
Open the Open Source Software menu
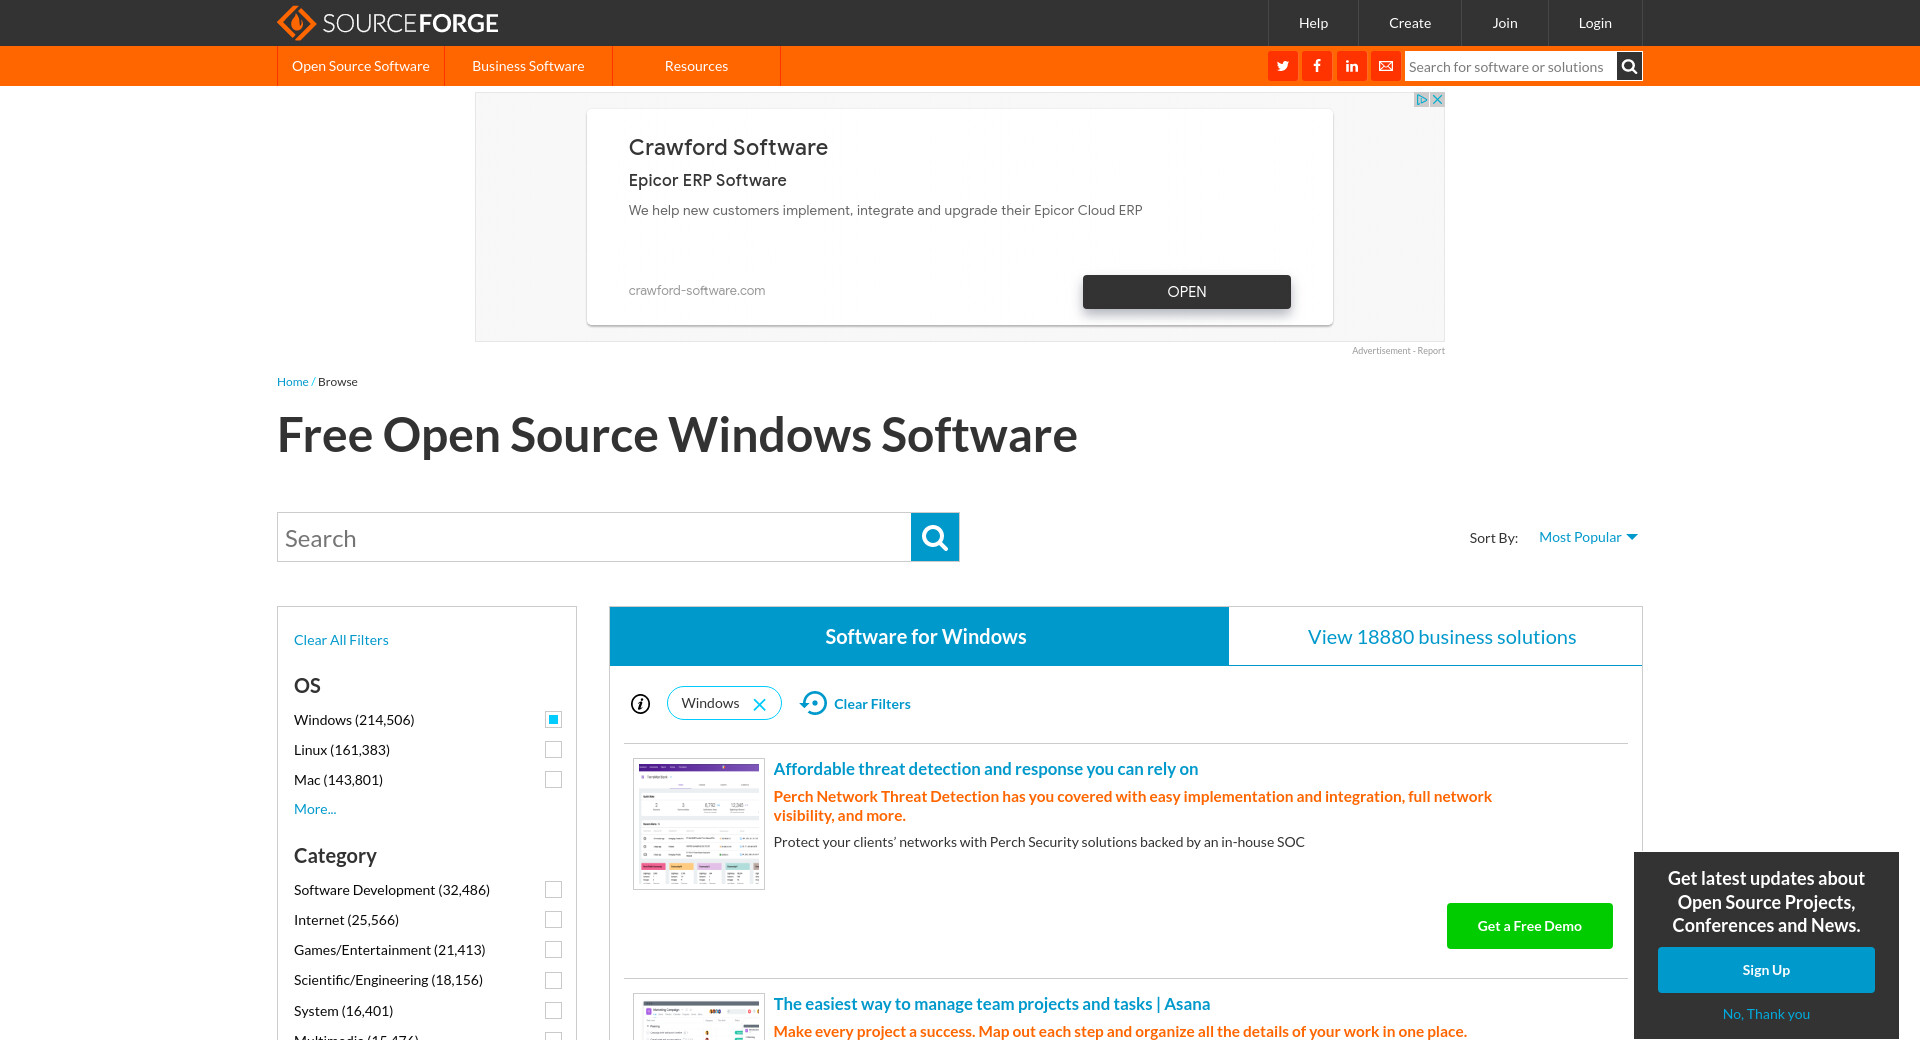[360, 66]
